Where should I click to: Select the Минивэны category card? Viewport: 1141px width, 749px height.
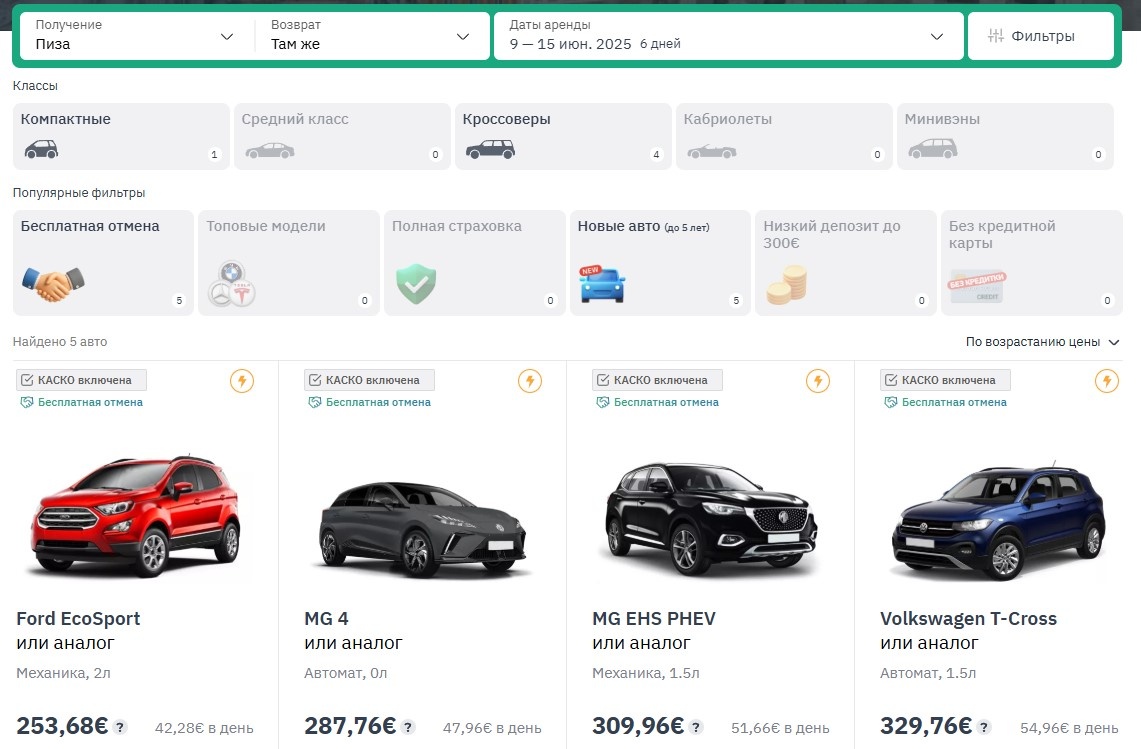pos(1005,136)
